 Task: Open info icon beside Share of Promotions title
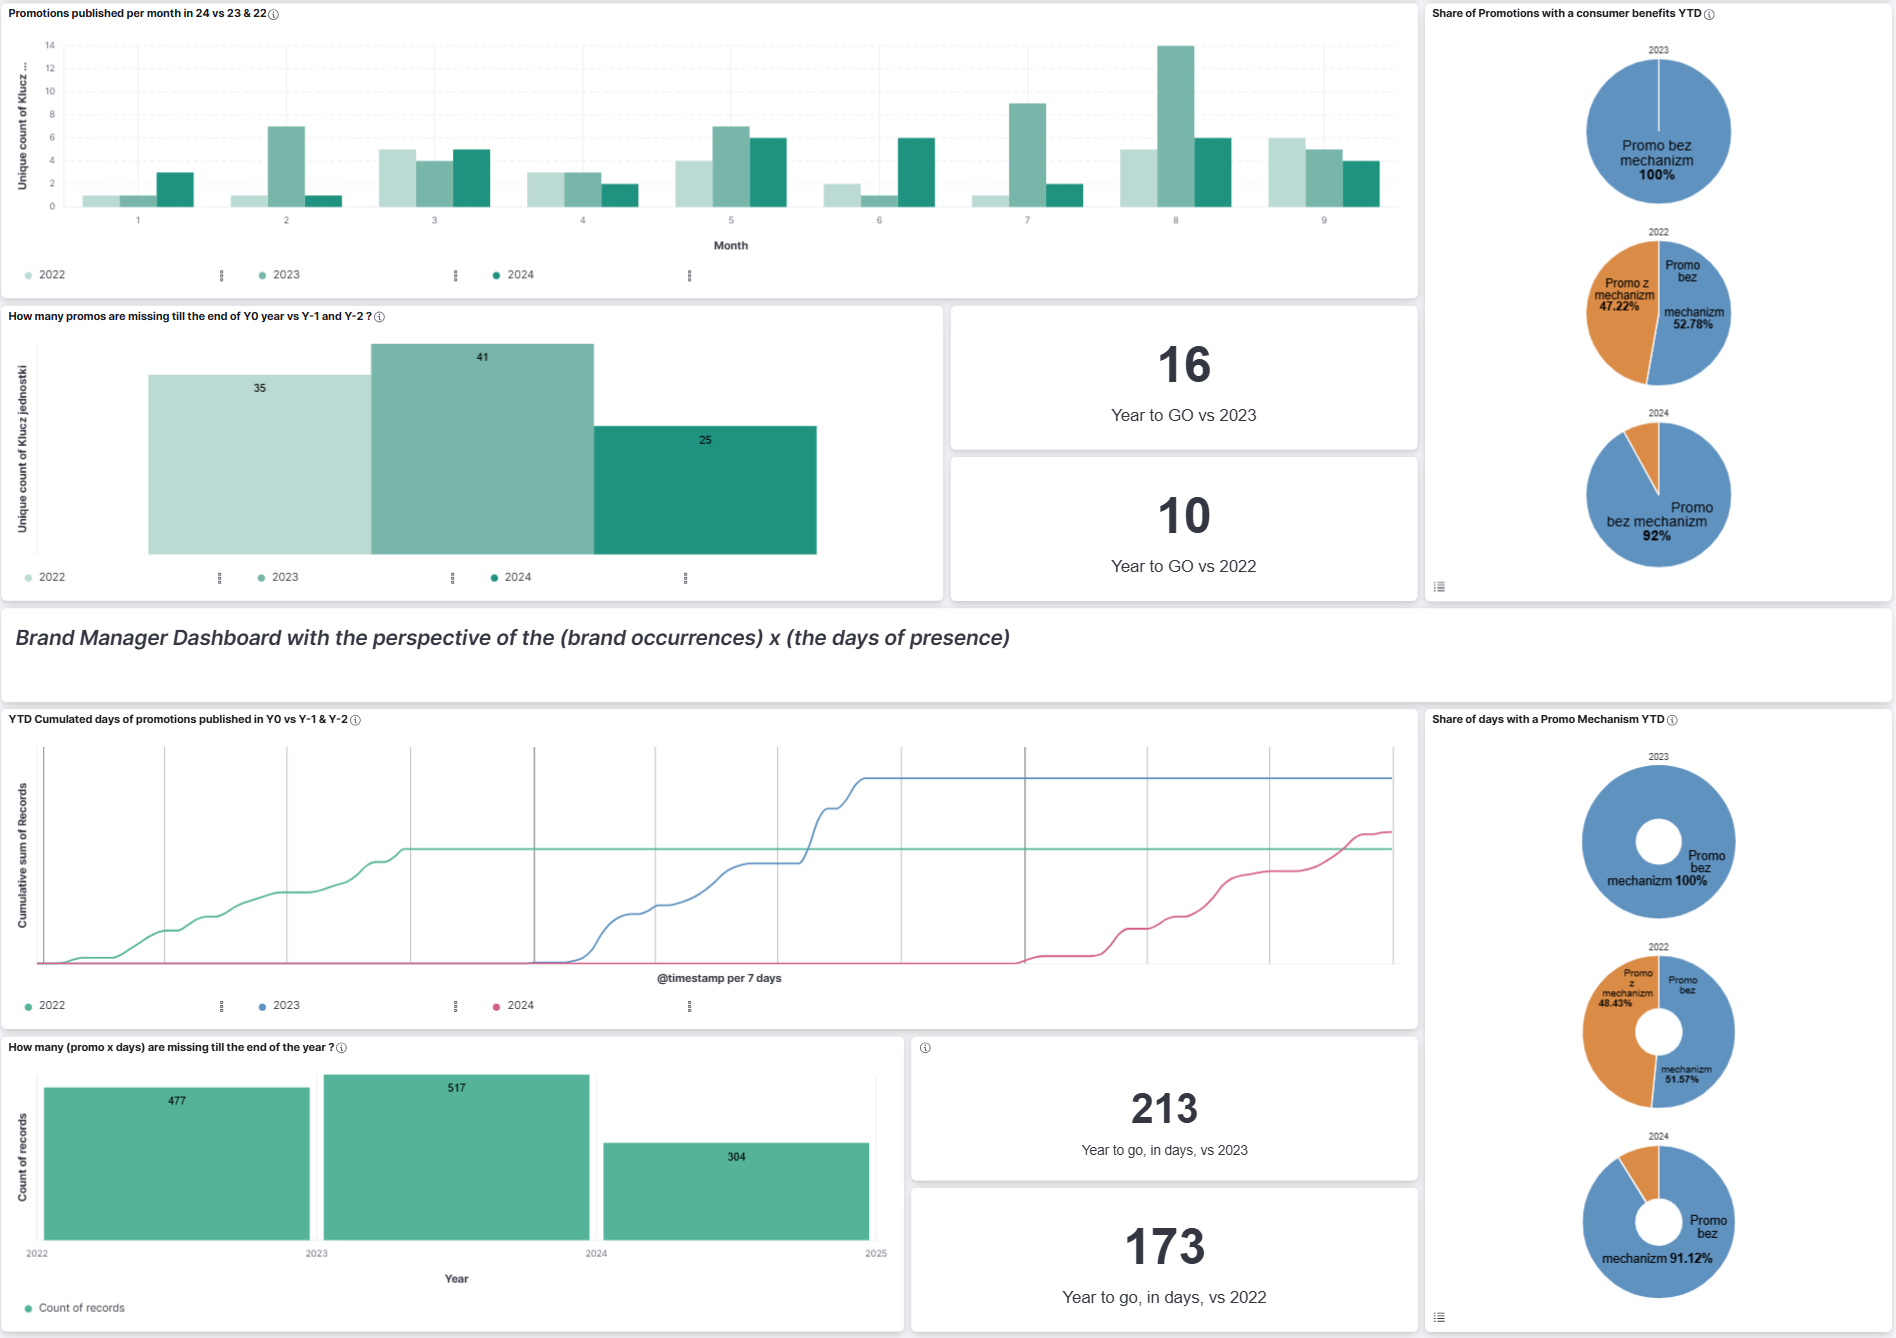tap(1709, 14)
